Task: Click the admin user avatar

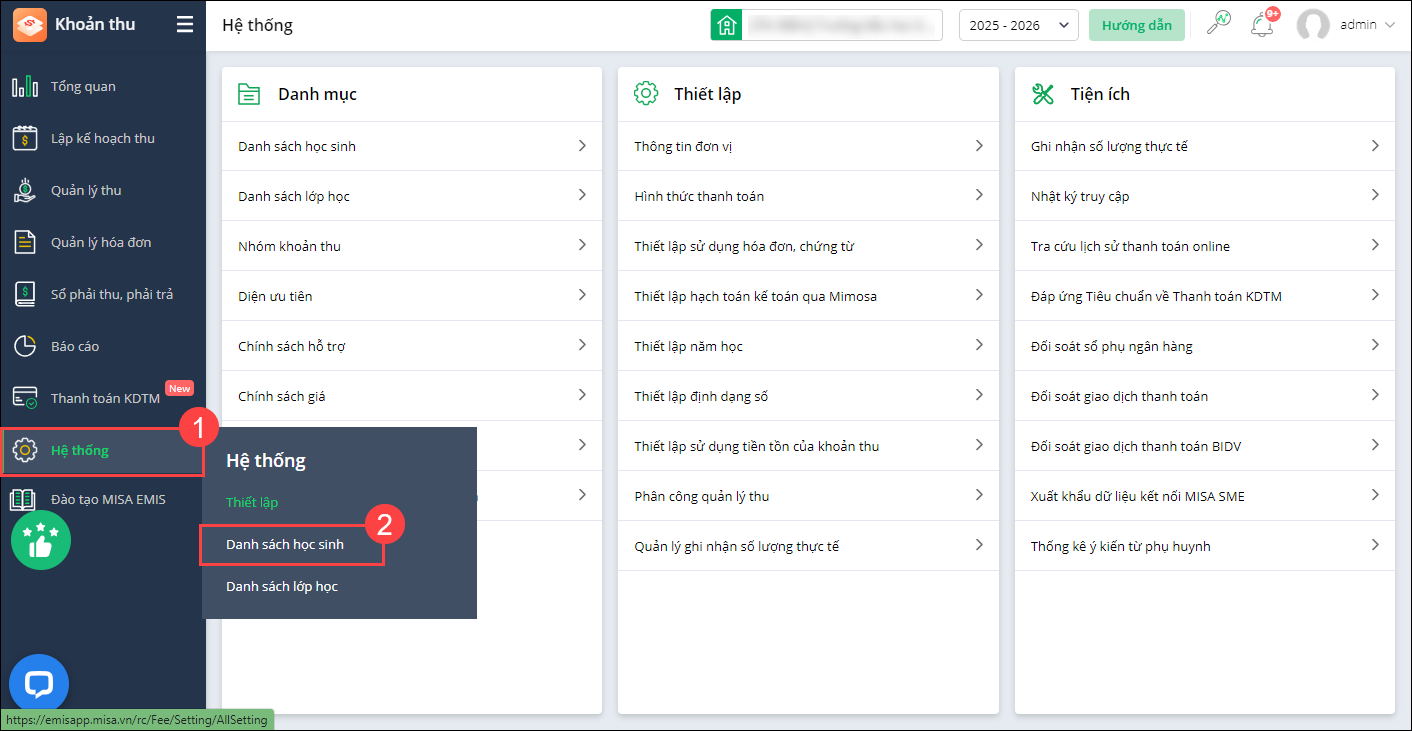Action: 1313,25
